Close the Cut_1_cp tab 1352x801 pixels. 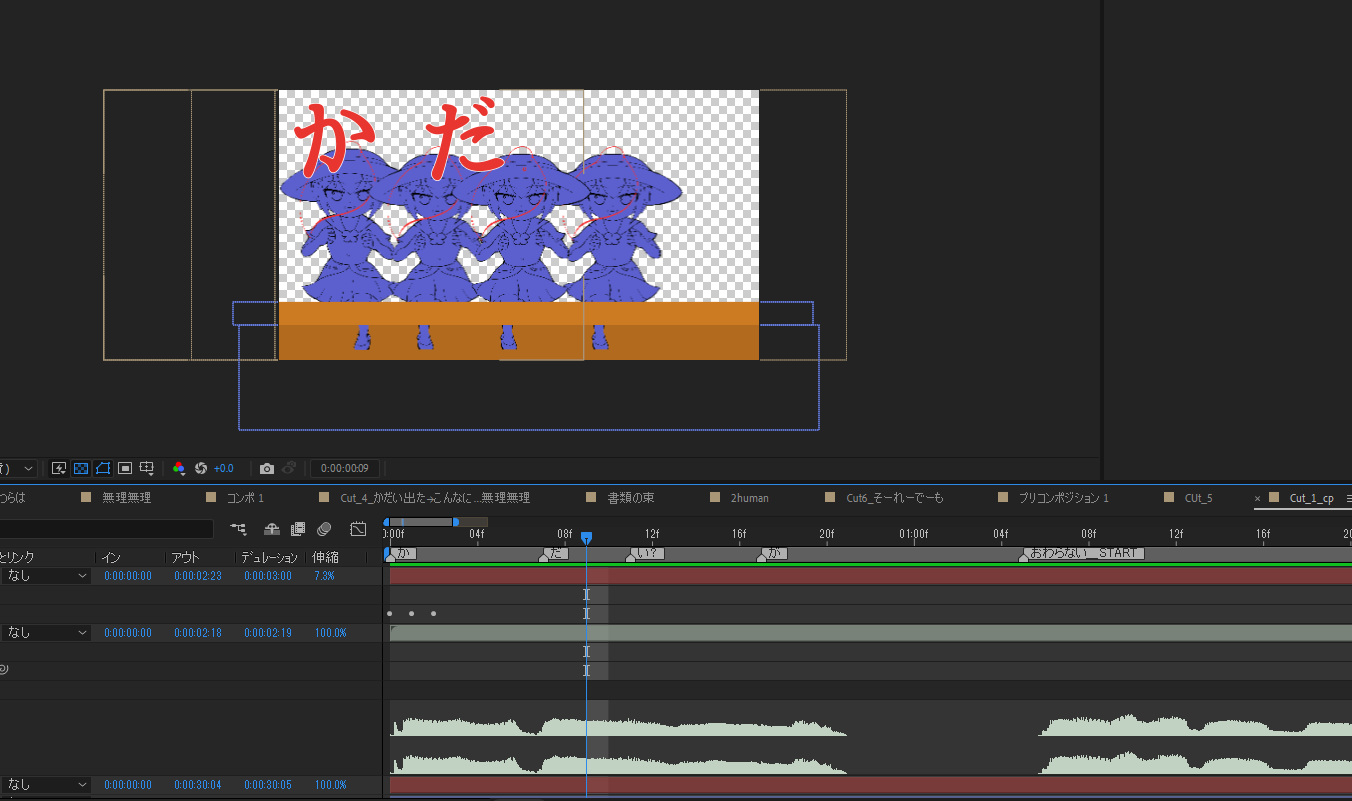pyautogui.click(x=1257, y=498)
